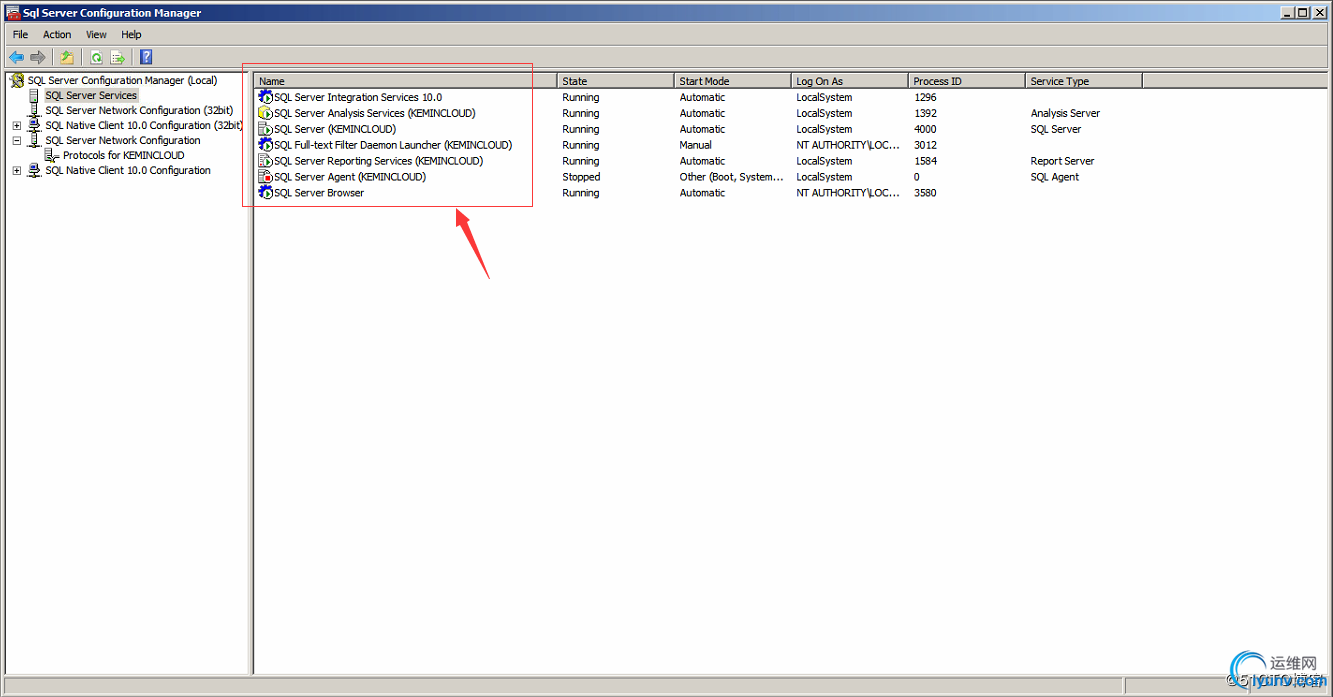Select SQL Server Analysis Services (KEMINCLOUD) name

click(x=375, y=113)
